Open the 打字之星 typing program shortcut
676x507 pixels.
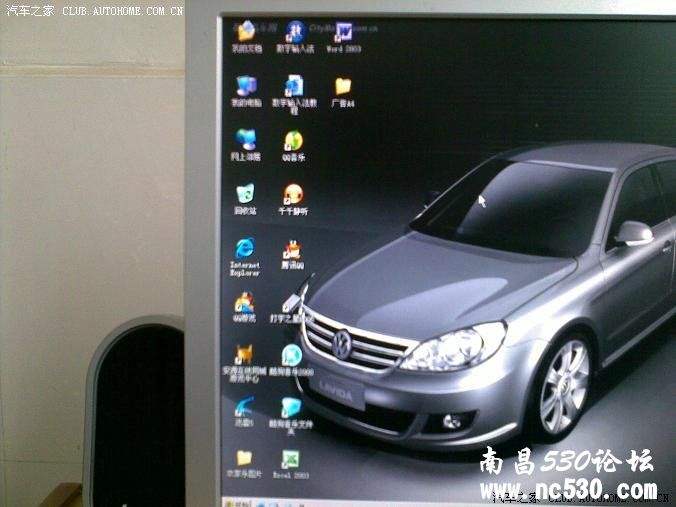pyautogui.click(x=292, y=302)
